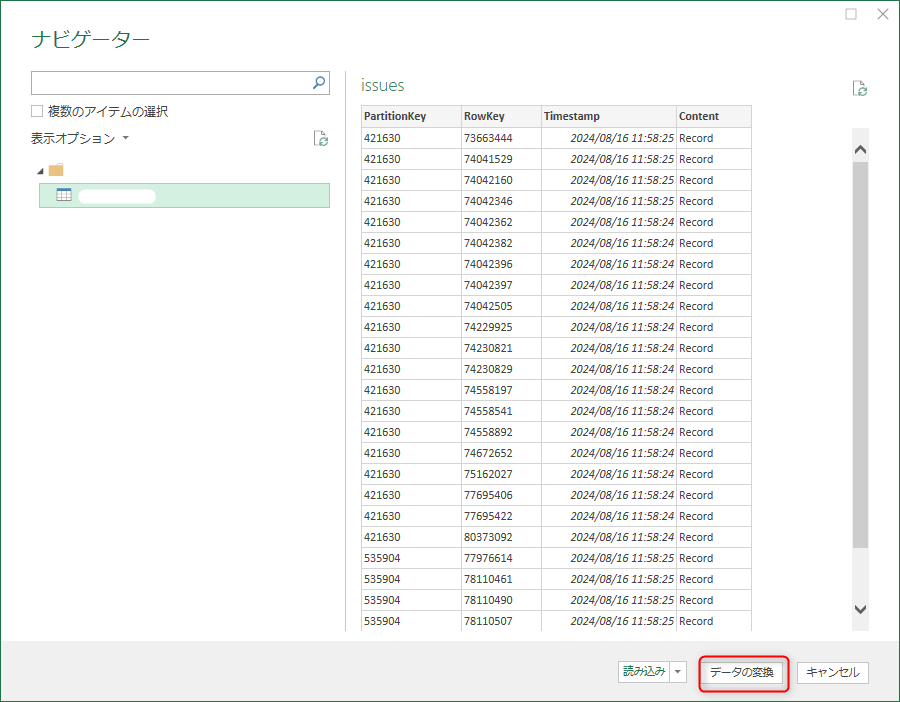Image resolution: width=900 pixels, height=702 pixels.
Task: Click Record cell in row 80373092
Action: click(x=714, y=537)
